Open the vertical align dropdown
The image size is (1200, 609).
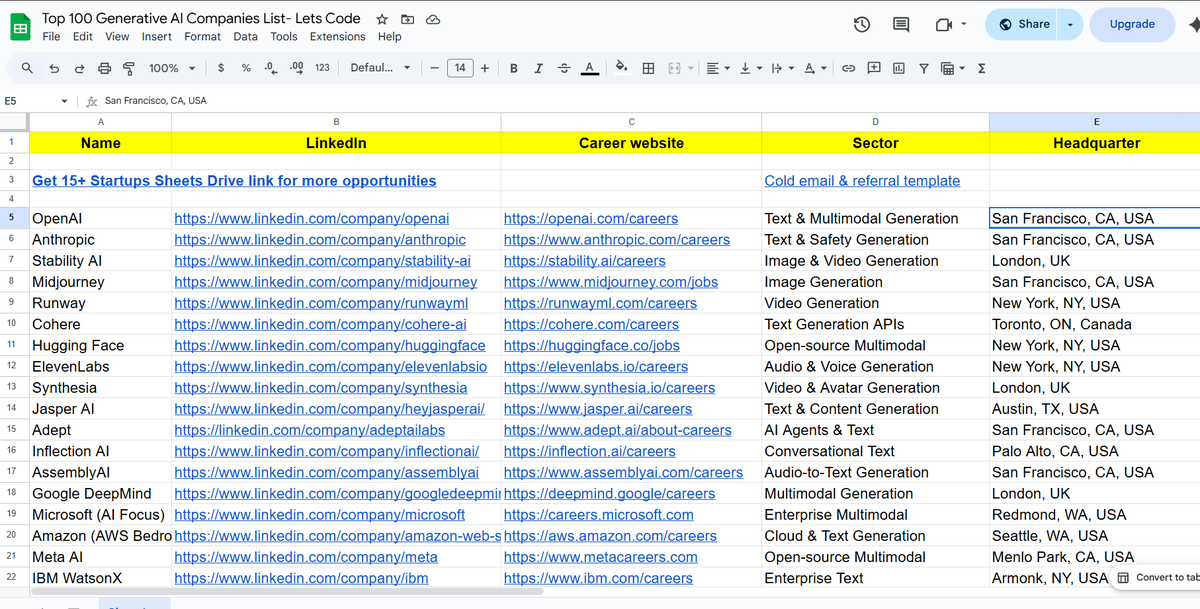coord(749,68)
